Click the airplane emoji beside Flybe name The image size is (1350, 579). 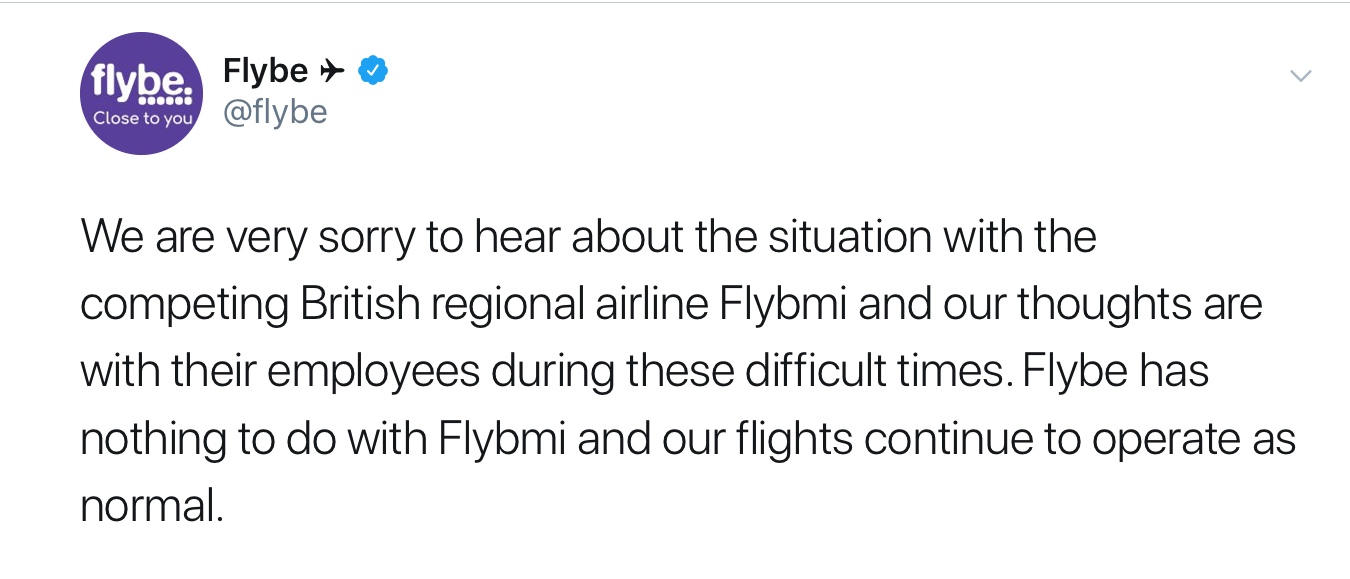tap(331, 71)
